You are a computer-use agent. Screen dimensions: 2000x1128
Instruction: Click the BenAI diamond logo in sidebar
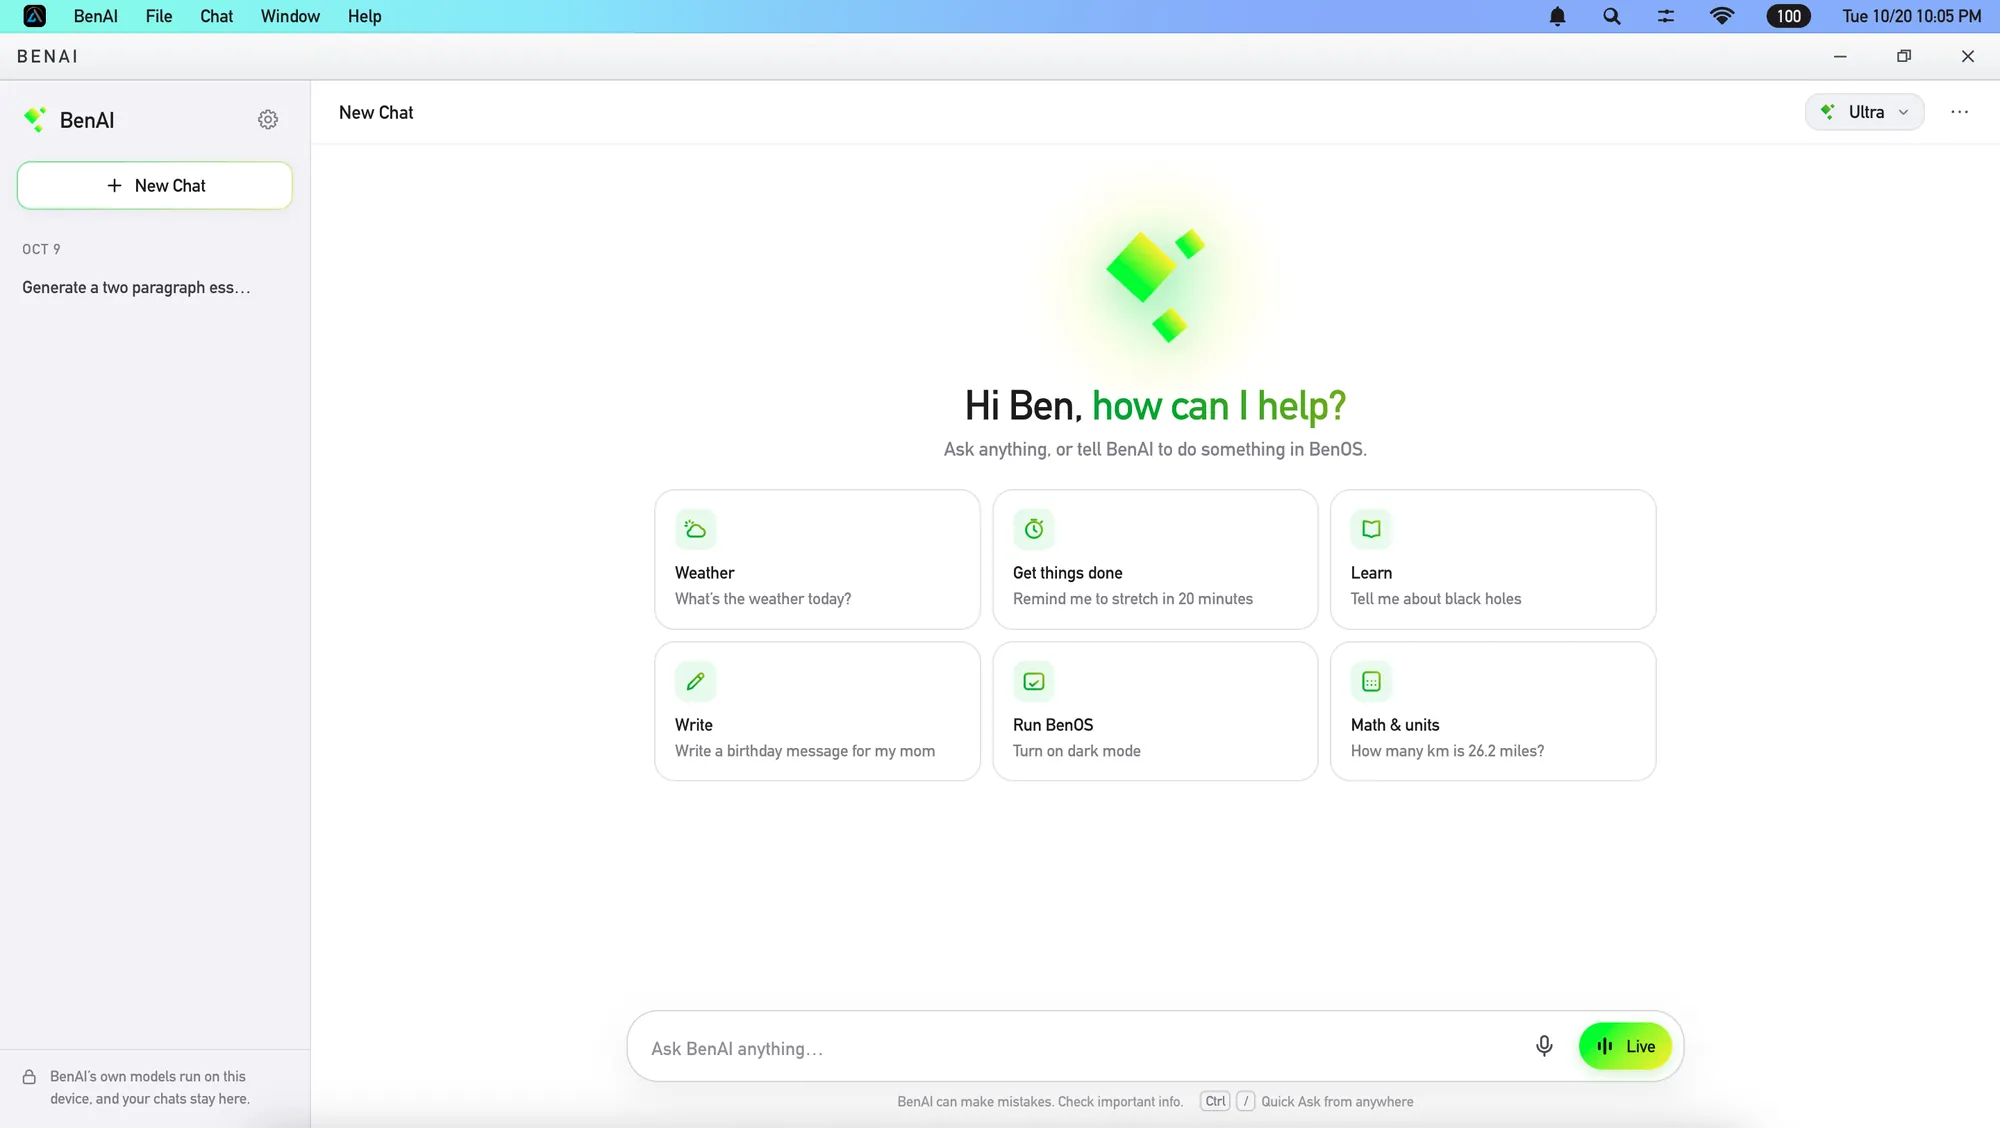35,120
